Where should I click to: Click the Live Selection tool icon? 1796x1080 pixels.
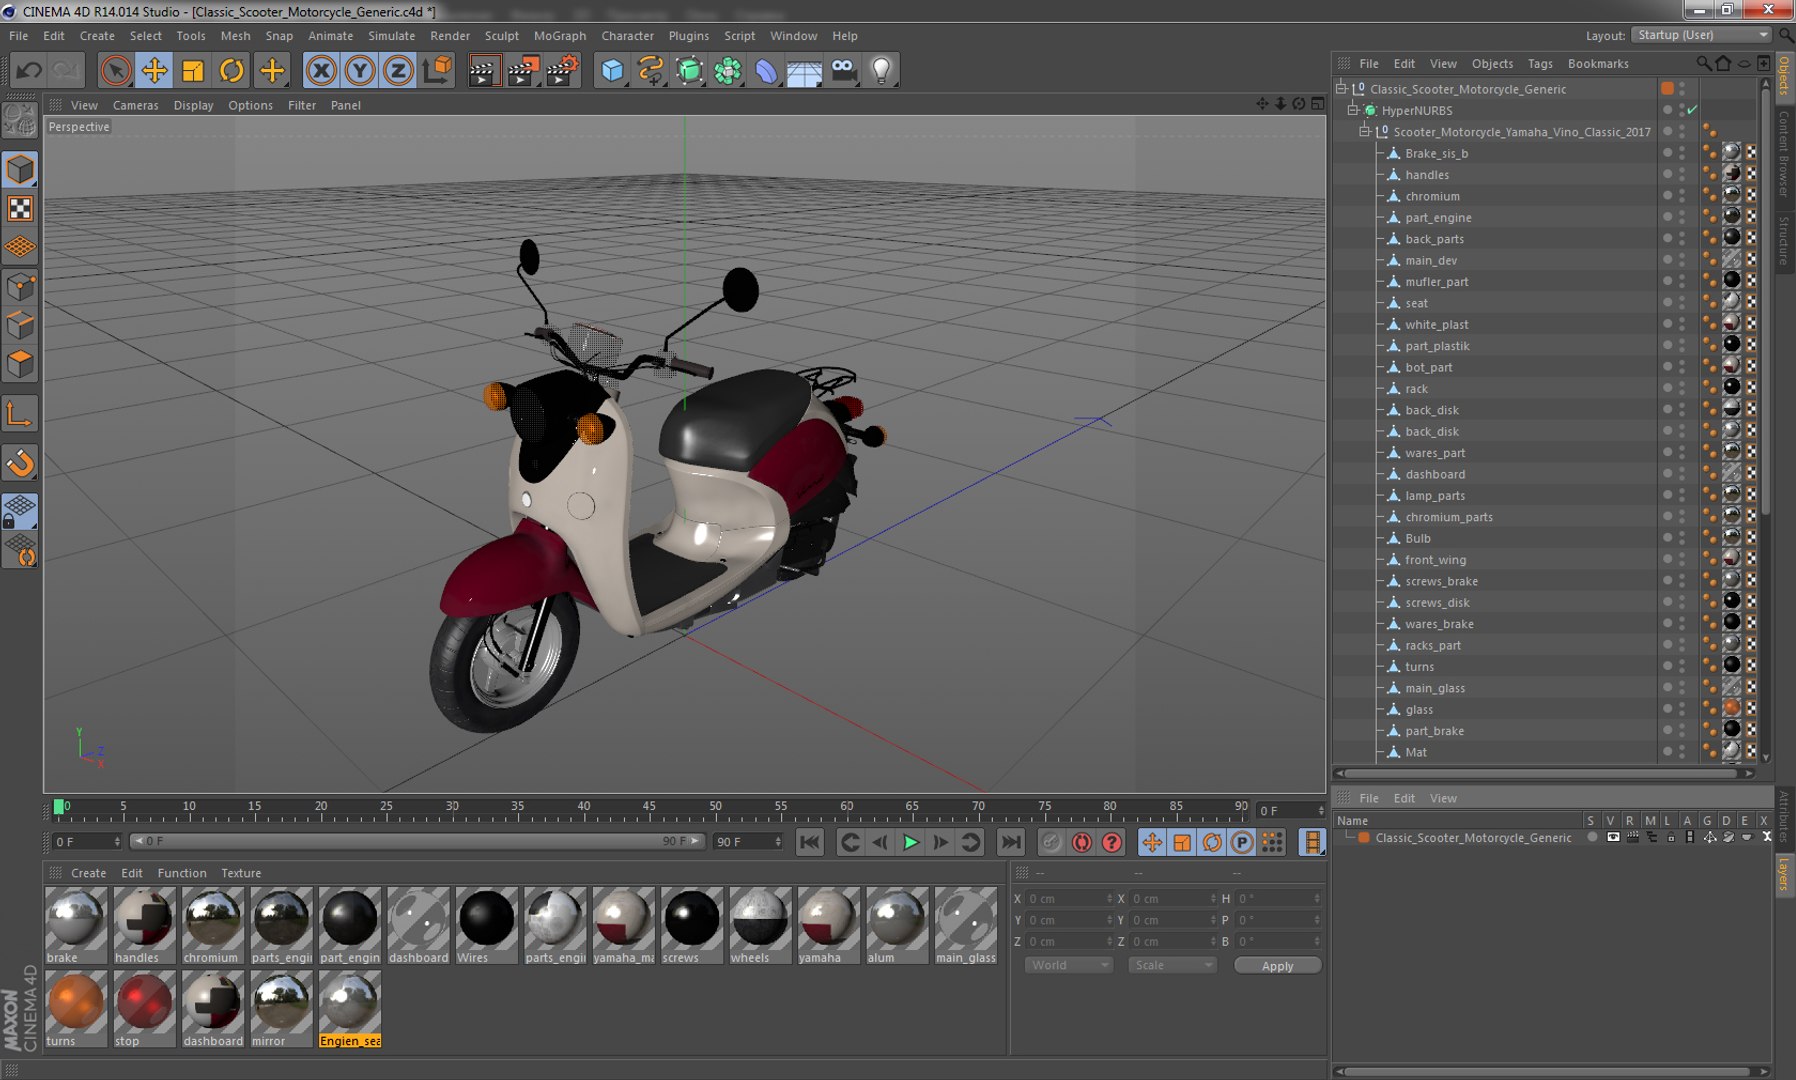pyautogui.click(x=116, y=70)
